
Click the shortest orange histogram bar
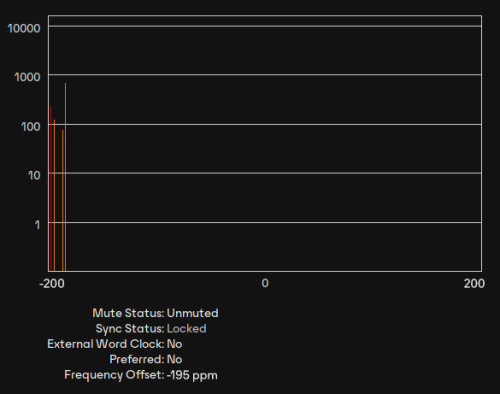pyautogui.click(x=62, y=200)
